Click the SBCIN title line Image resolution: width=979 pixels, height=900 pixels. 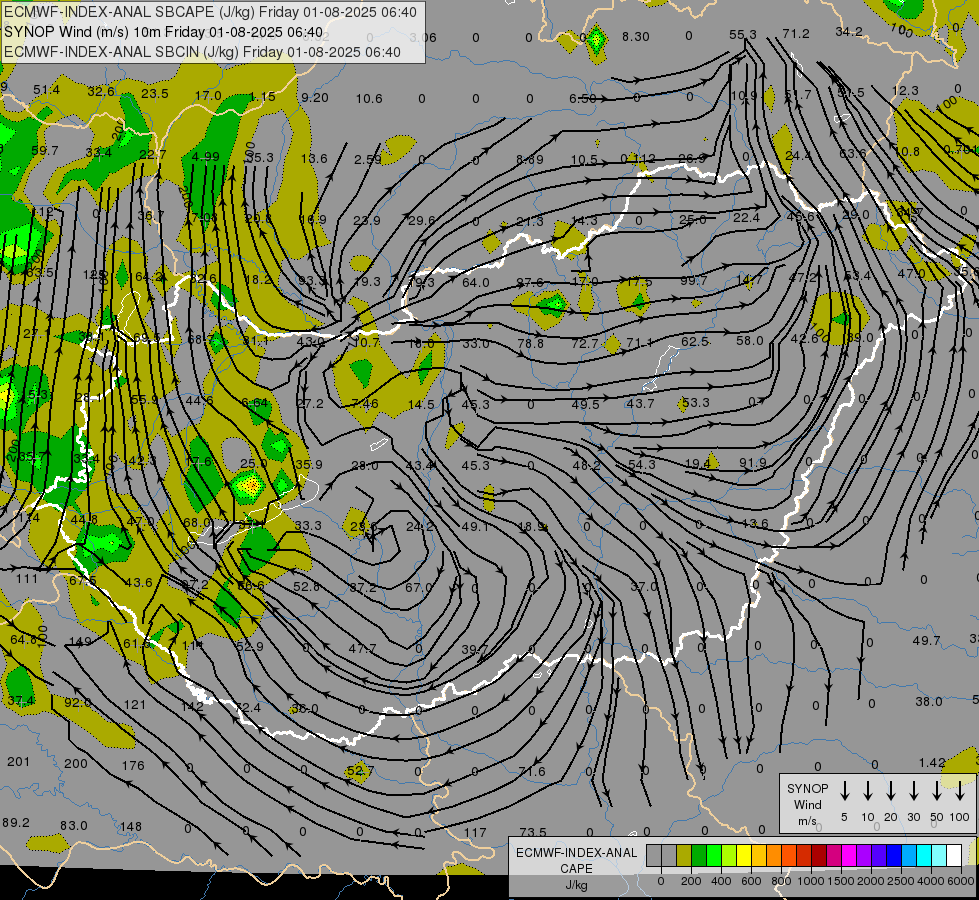click(202, 52)
